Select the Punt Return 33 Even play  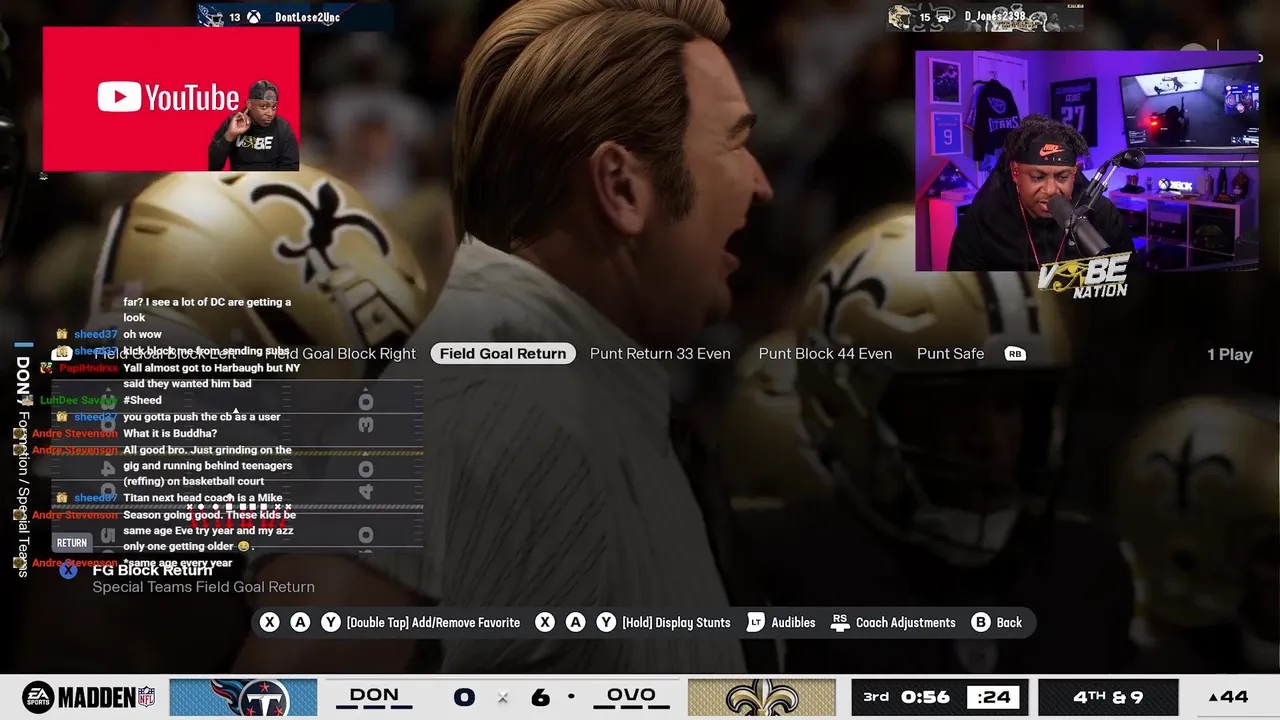click(660, 354)
